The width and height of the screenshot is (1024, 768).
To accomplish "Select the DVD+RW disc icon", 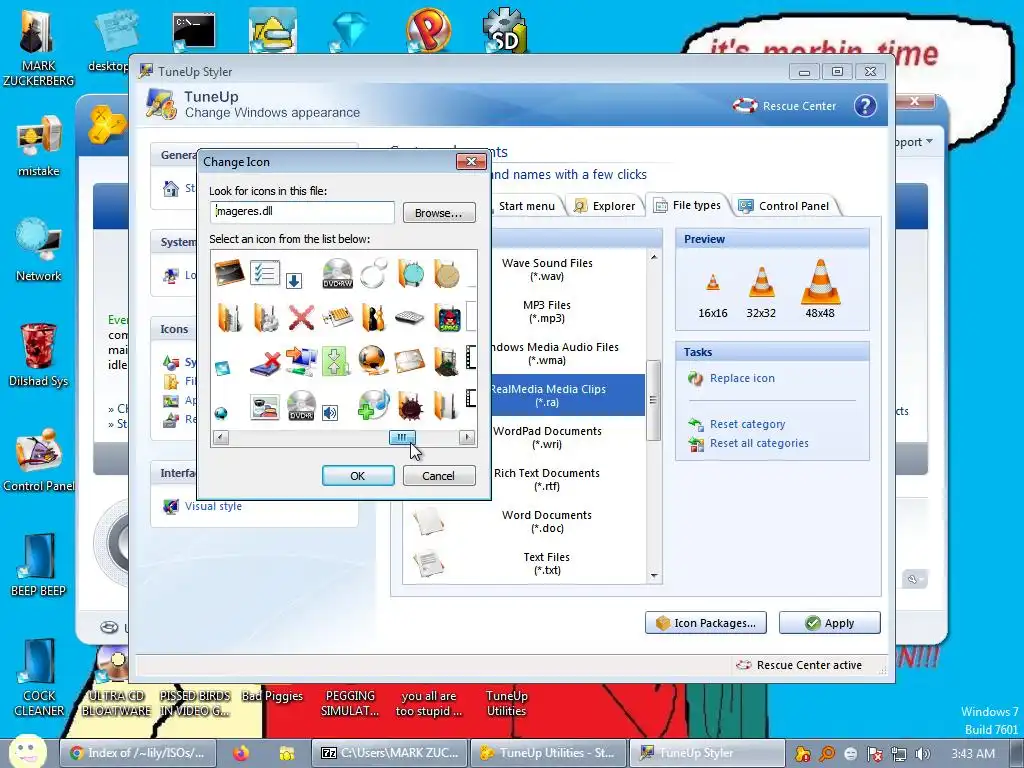I will tap(338, 274).
